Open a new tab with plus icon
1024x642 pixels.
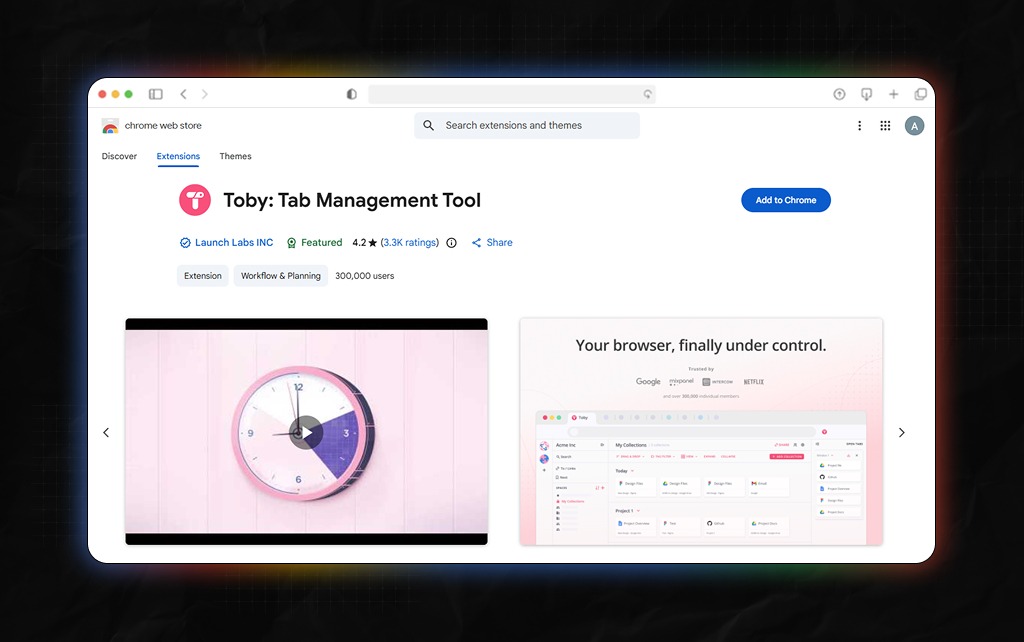point(893,94)
